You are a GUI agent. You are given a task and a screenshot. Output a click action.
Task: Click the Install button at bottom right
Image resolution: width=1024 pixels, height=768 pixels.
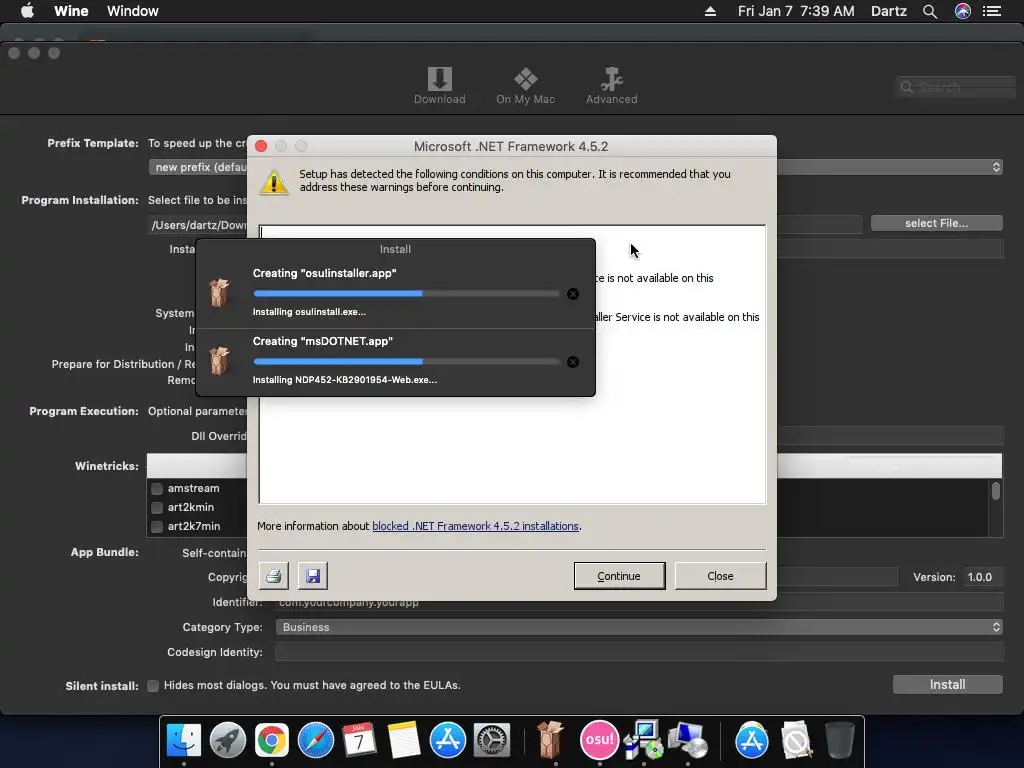(948, 684)
